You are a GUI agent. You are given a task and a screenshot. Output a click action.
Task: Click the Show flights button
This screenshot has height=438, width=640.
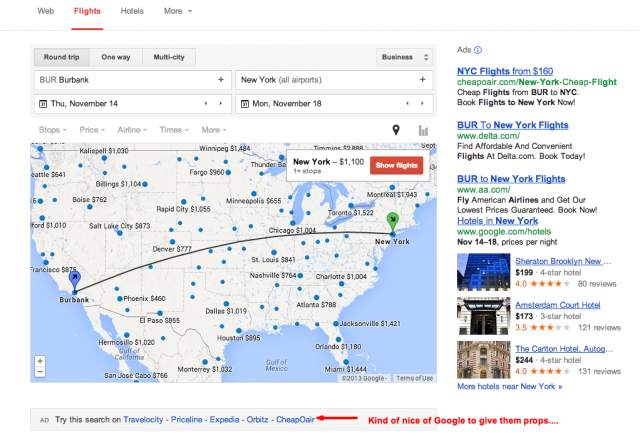tap(396, 165)
